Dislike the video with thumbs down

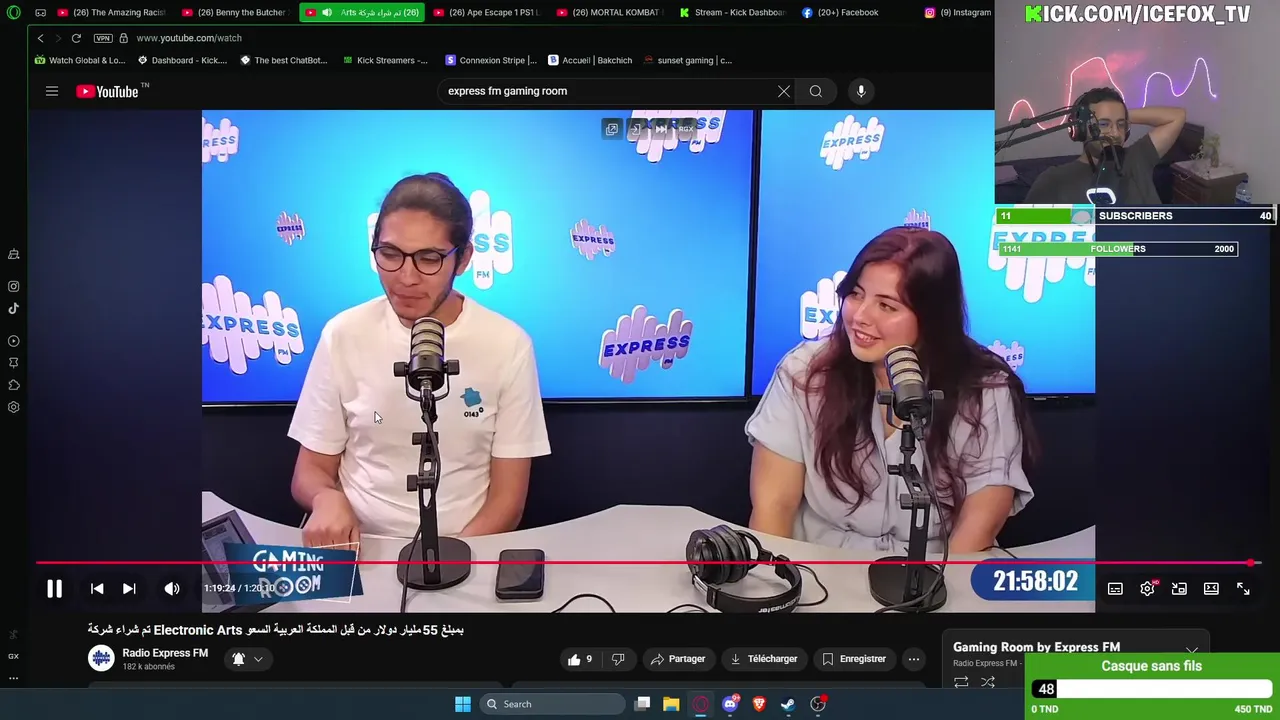(x=618, y=659)
